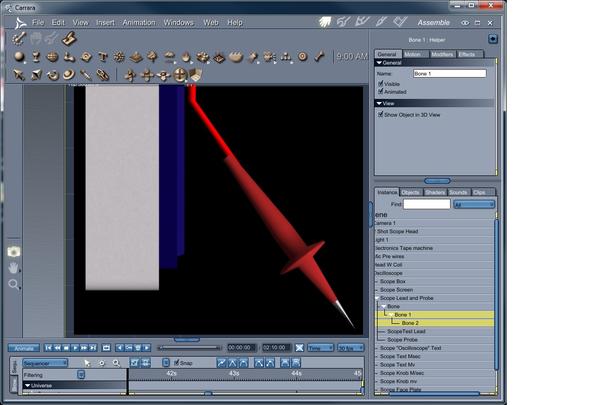
Task: Click the stop button in transport controls
Action: 66,348
